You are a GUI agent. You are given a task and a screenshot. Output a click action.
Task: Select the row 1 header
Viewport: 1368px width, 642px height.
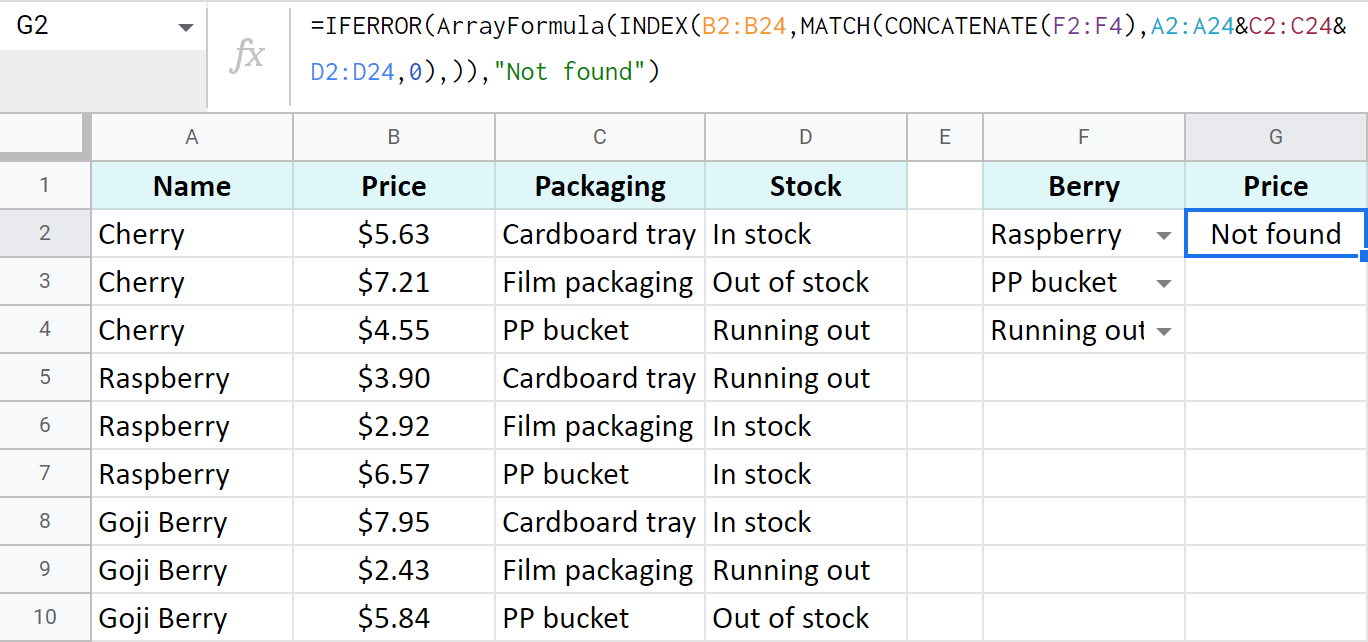pyautogui.click(x=45, y=186)
